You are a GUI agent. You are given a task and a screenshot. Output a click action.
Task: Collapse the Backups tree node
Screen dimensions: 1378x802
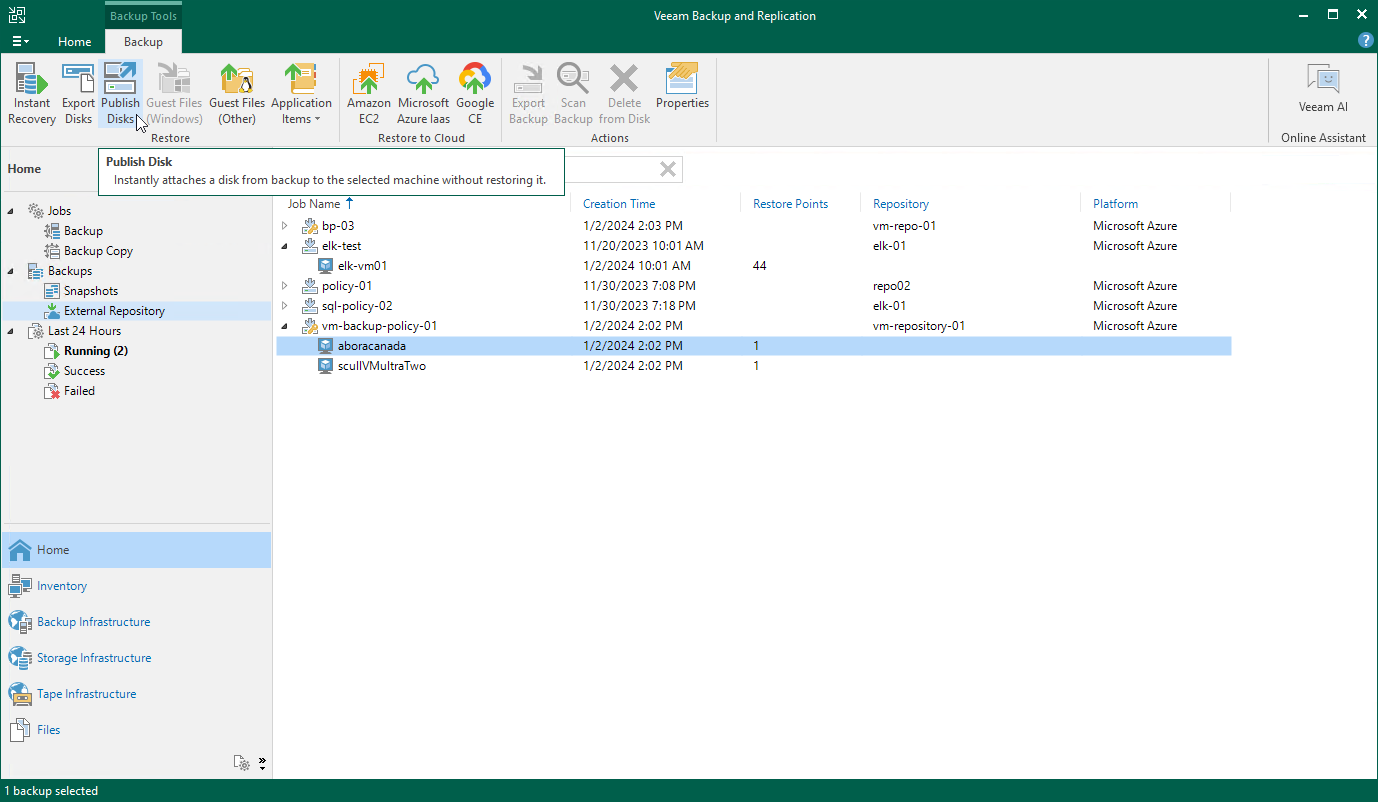[x=12, y=271]
